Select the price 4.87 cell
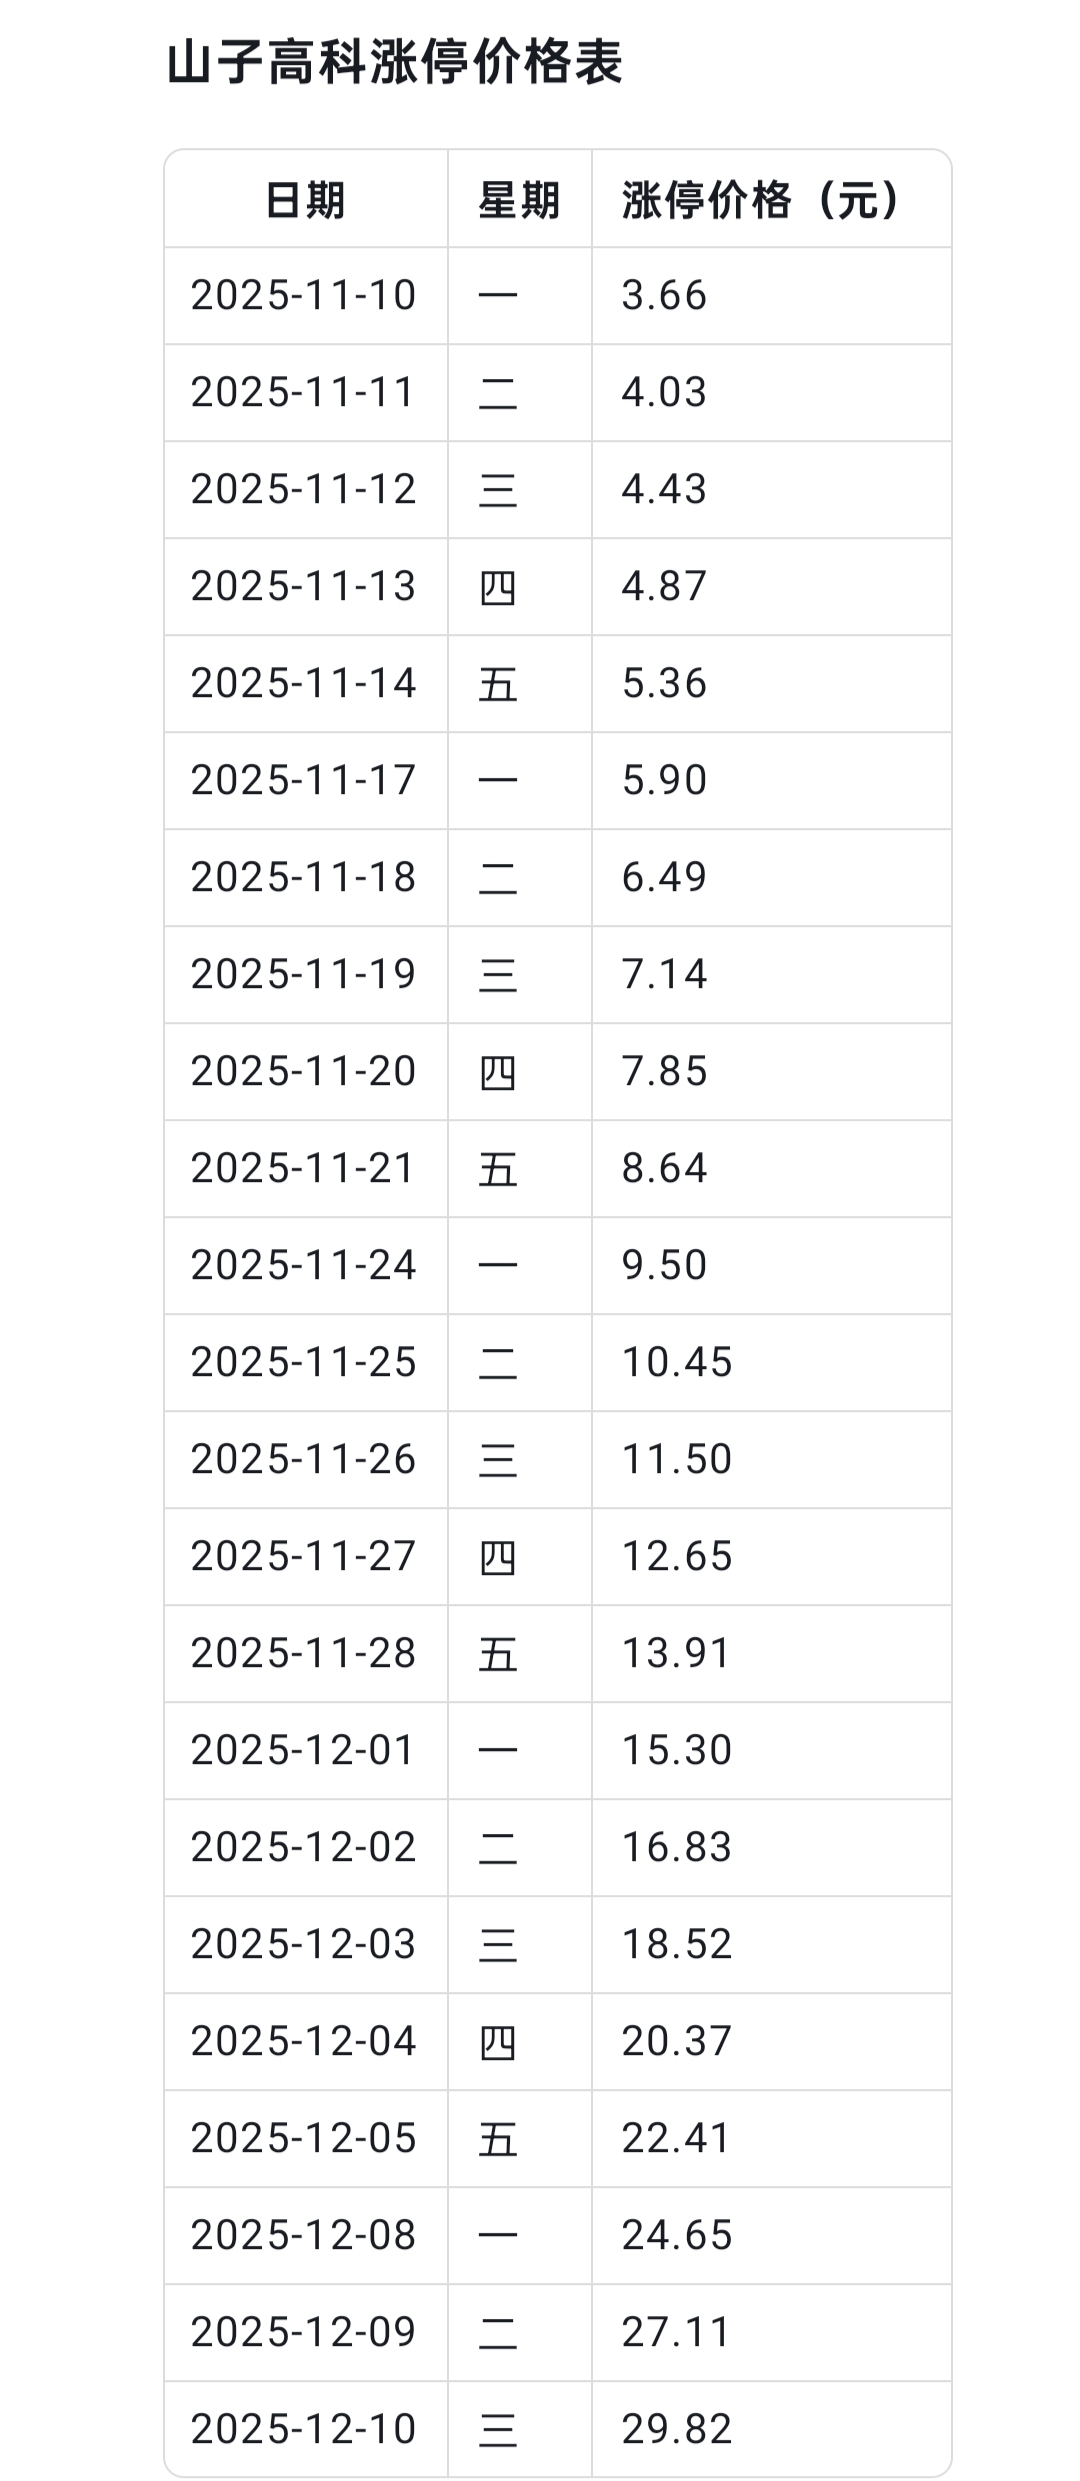This screenshot has height=2481, width=1080. (x=664, y=586)
